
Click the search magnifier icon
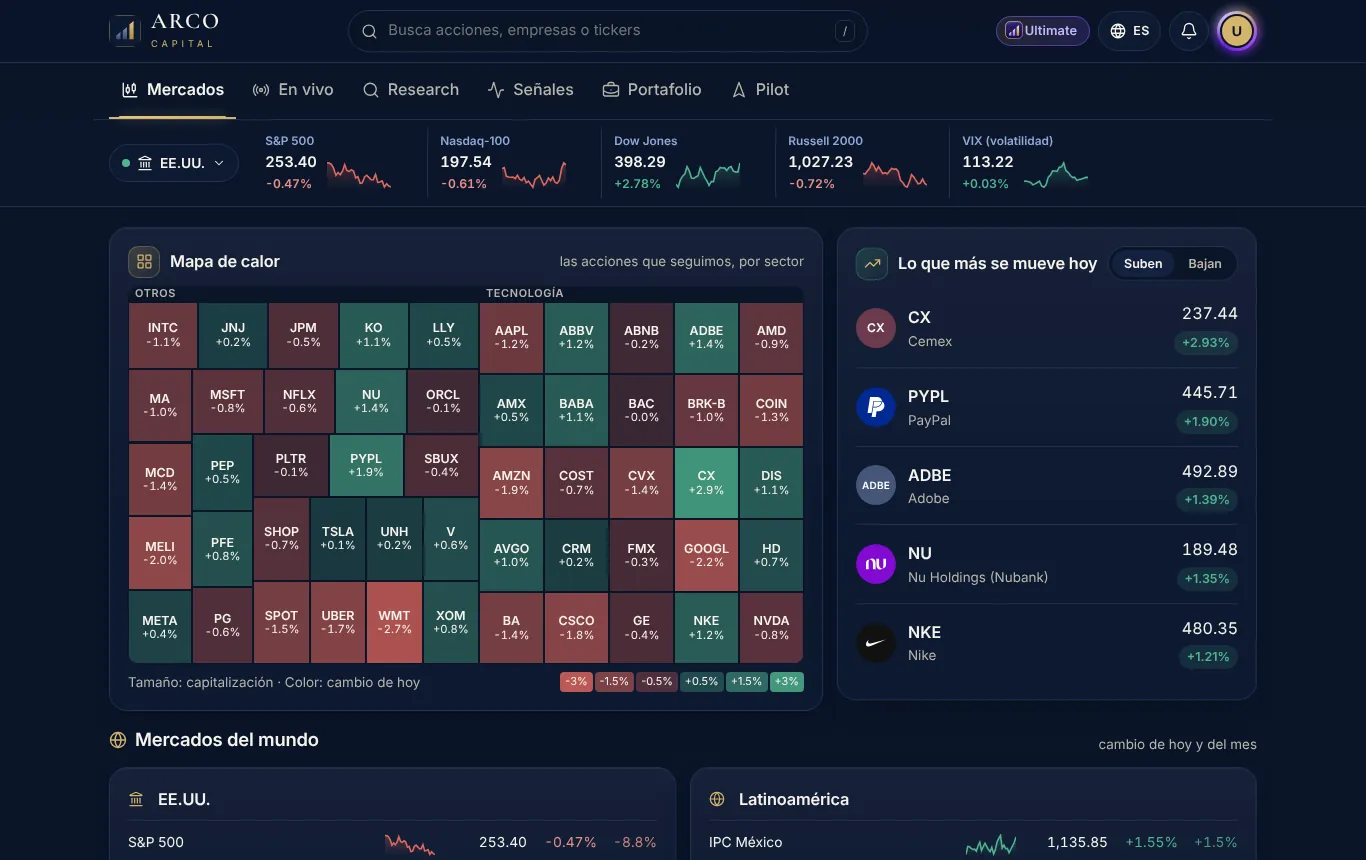click(x=369, y=31)
